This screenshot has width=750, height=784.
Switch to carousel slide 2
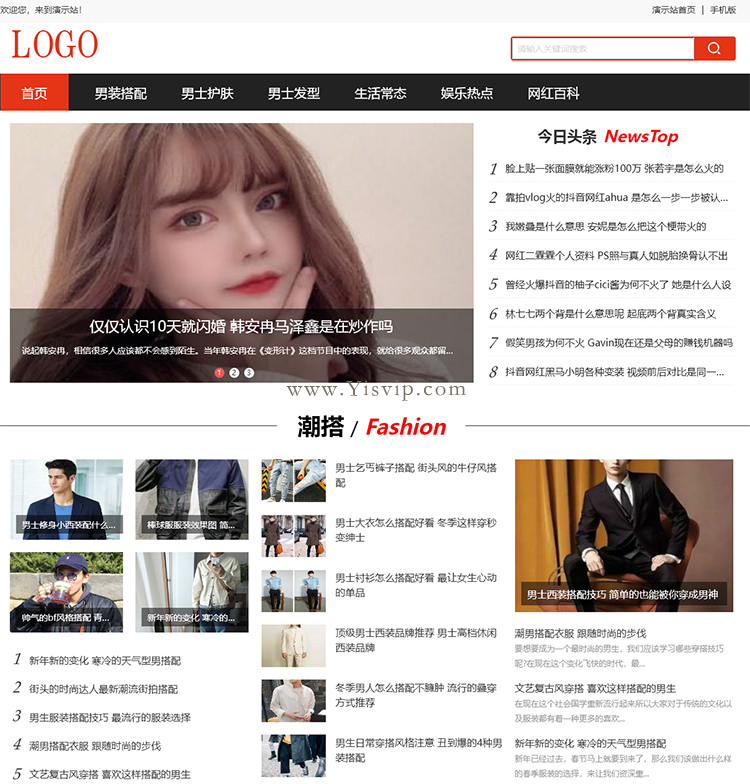coord(234,373)
